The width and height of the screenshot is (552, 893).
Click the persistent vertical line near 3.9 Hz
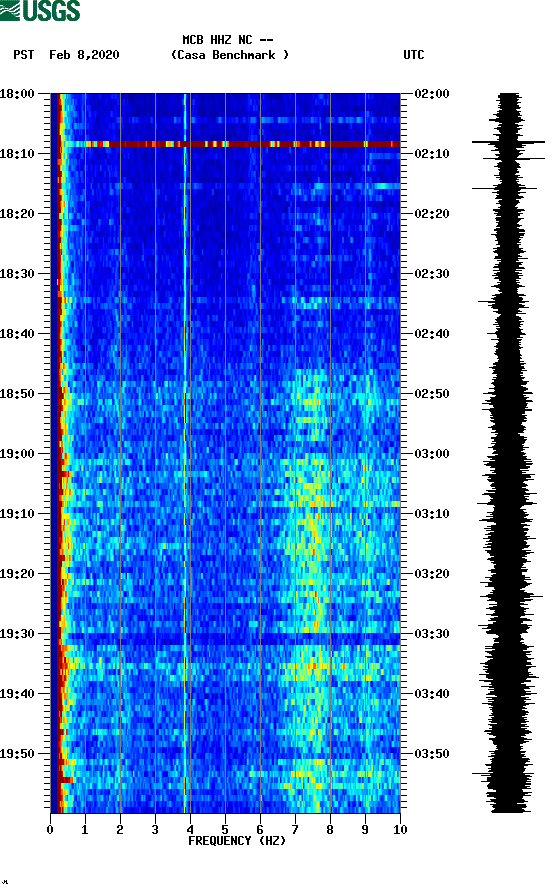point(185,453)
